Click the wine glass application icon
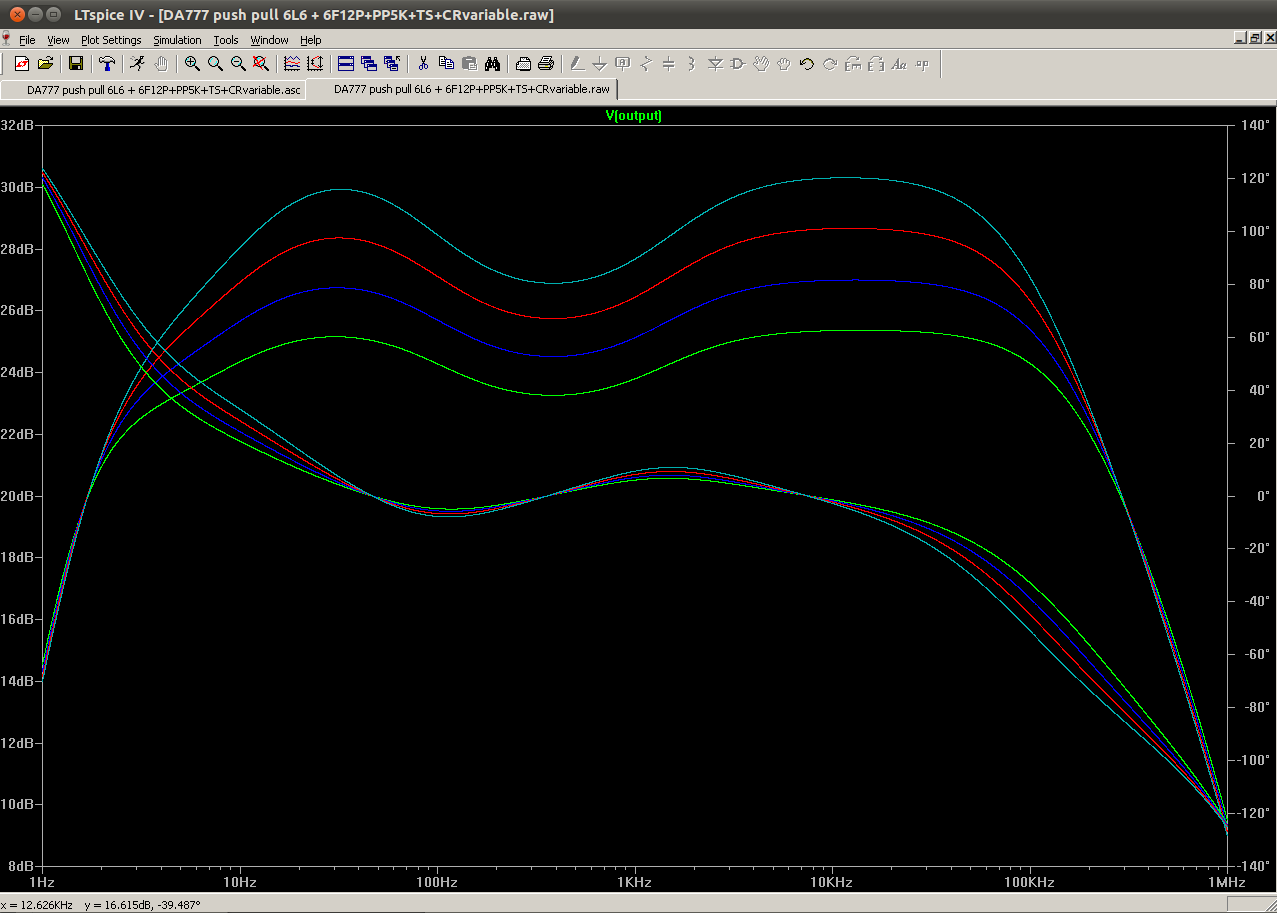This screenshot has width=1277, height=913. [x=7, y=39]
